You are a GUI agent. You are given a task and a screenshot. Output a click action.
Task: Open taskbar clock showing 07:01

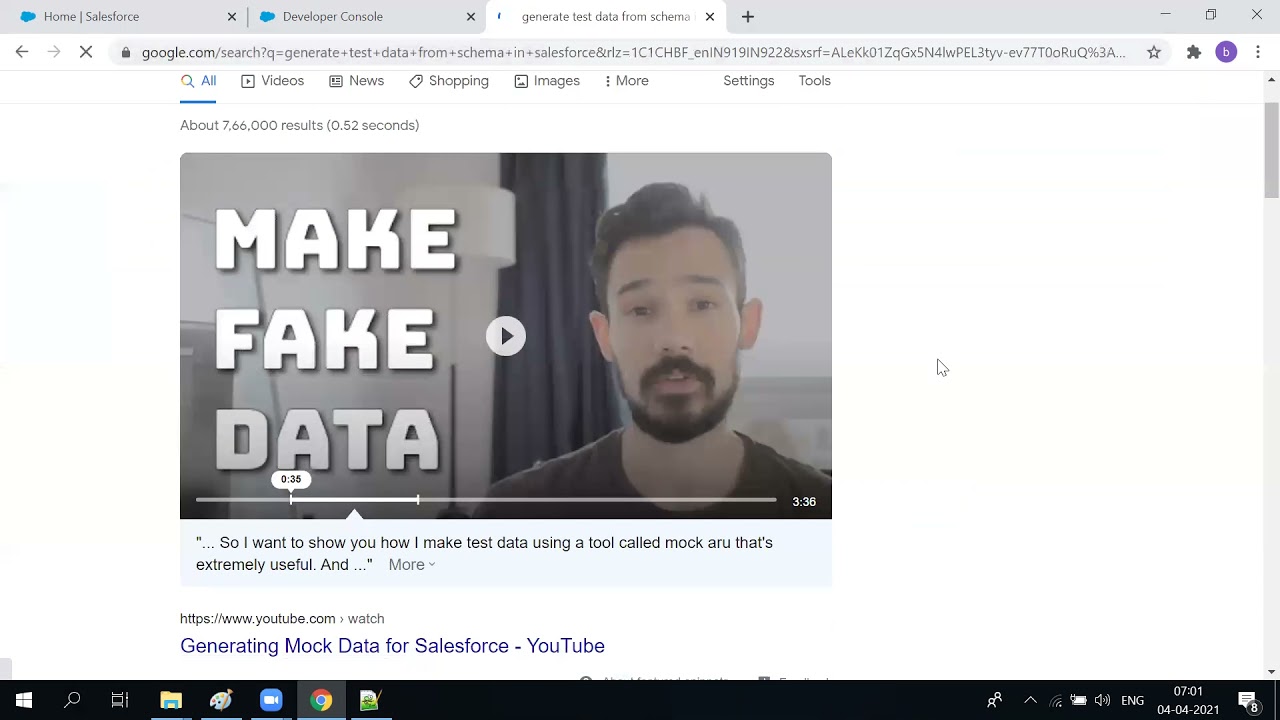click(1188, 700)
